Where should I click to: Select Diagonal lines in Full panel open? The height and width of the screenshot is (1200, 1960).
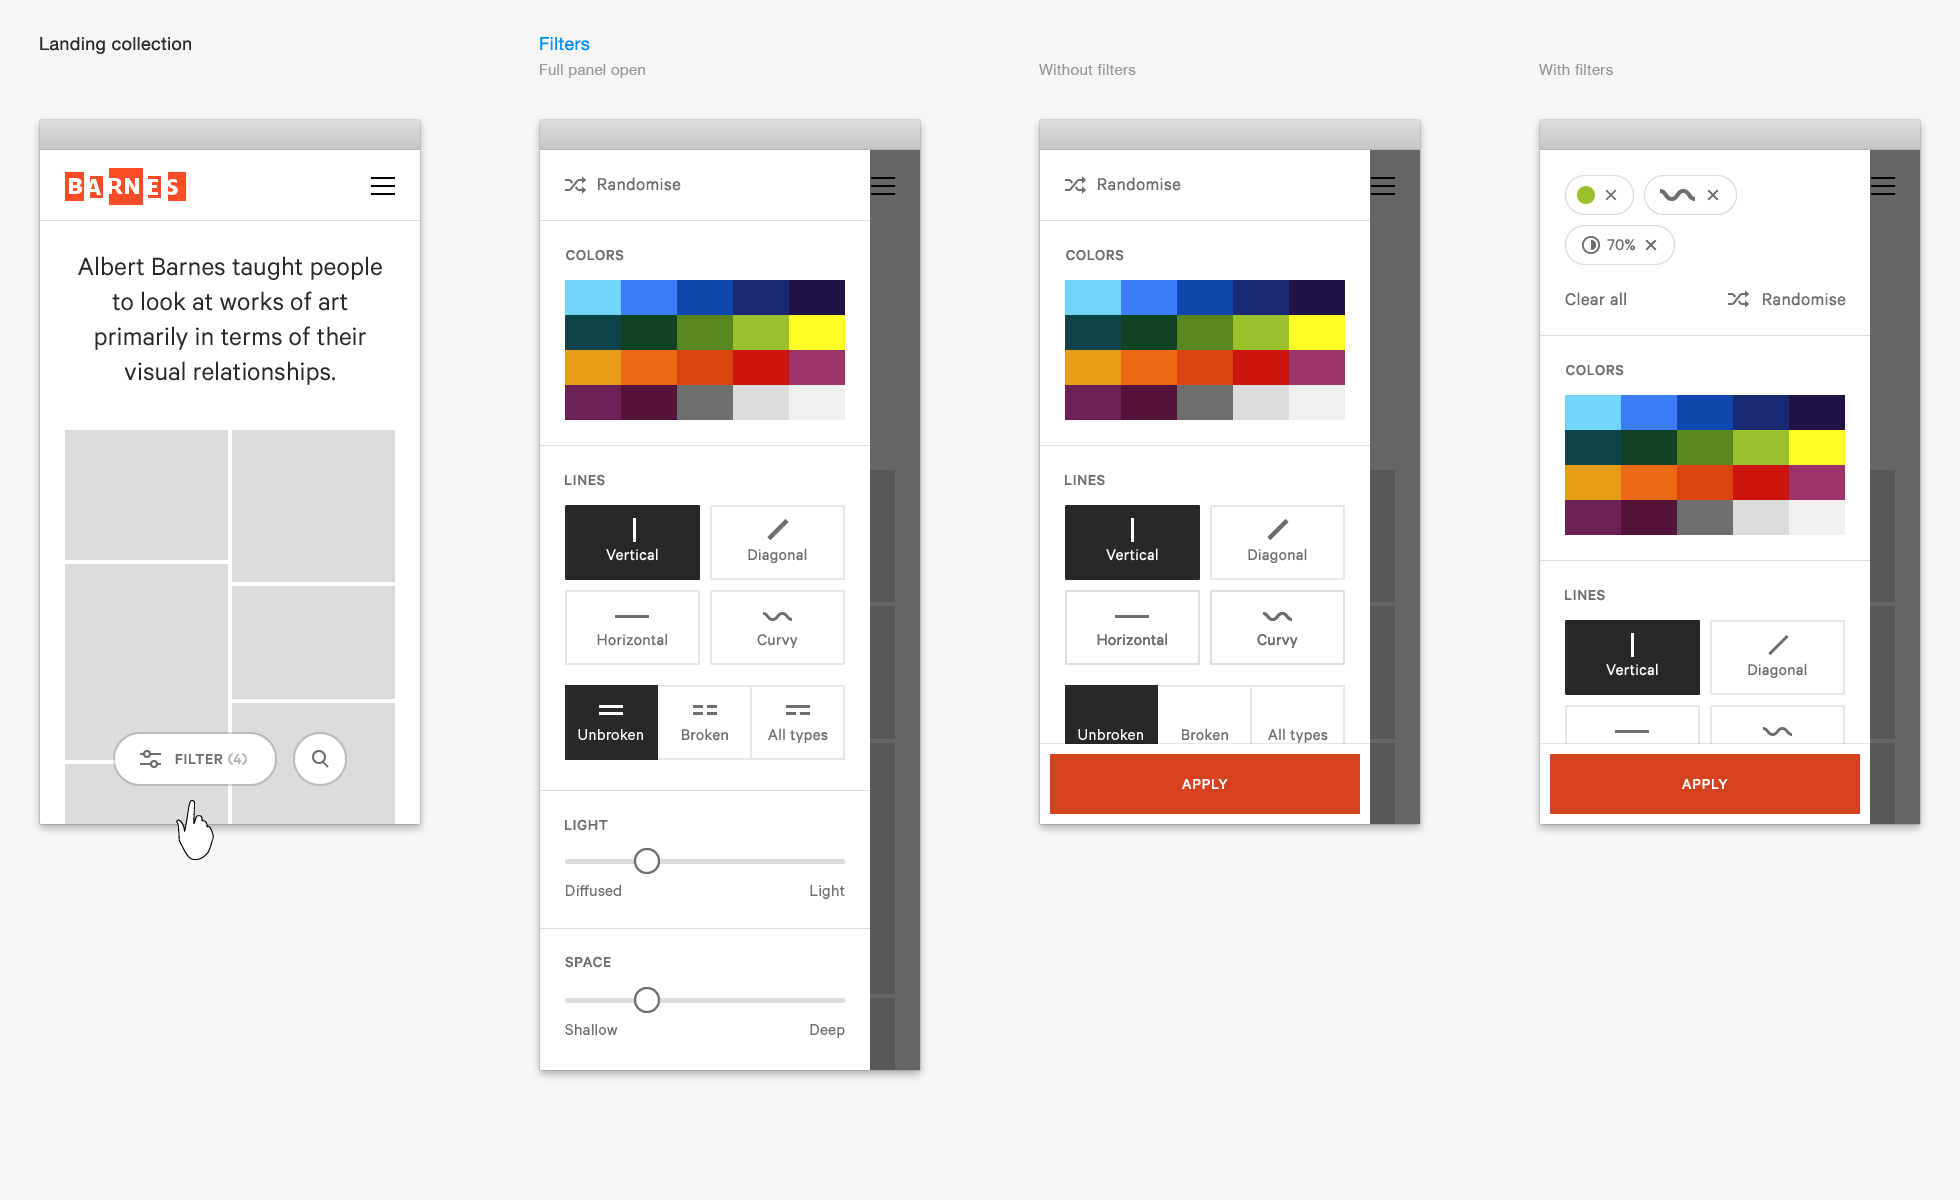click(777, 542)
